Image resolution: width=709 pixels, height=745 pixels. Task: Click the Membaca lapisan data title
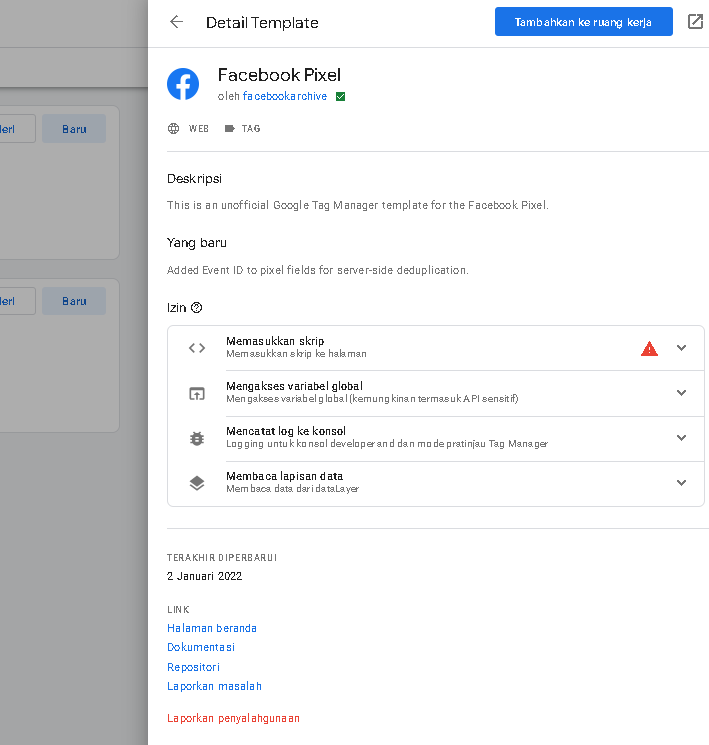[284, 476]
